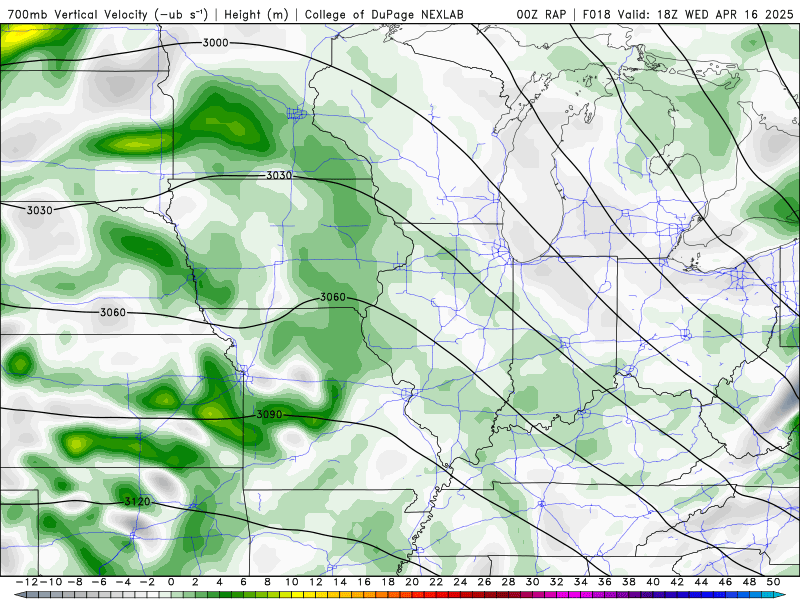Click the '700mb Vertical Velocity' title text
The height and width of the screenshot is (600, 800).
pos(79,14)
